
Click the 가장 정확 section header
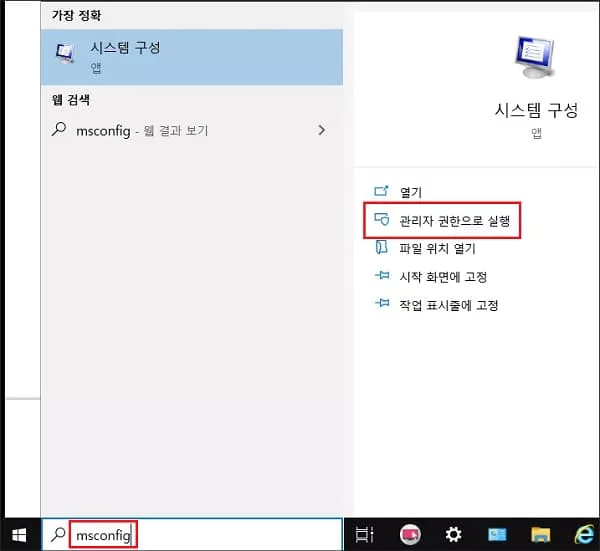pos(76,15)
